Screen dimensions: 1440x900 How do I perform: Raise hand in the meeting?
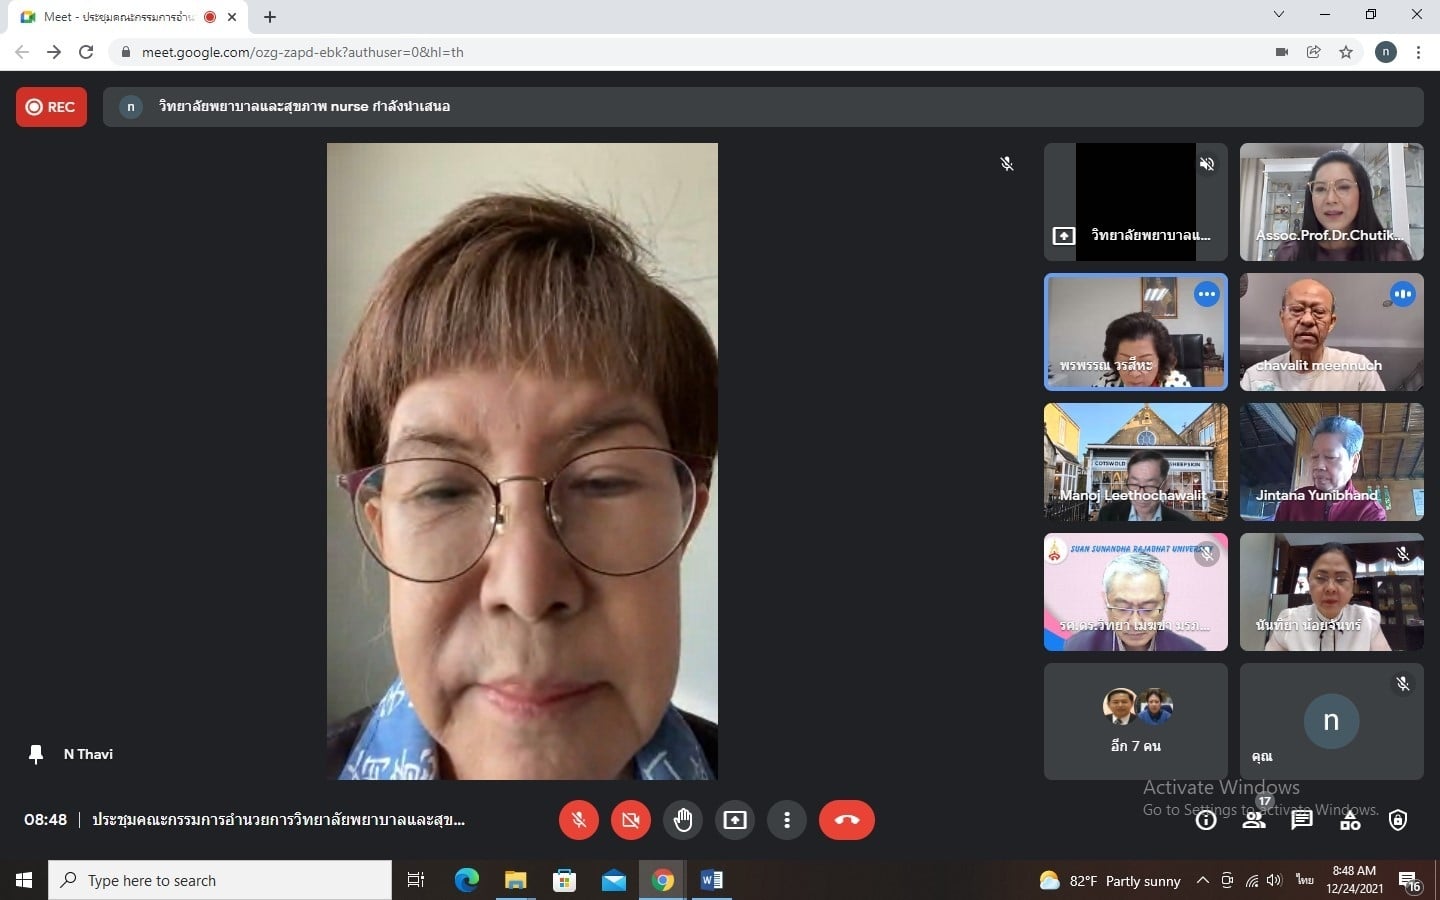coord(683,820)
